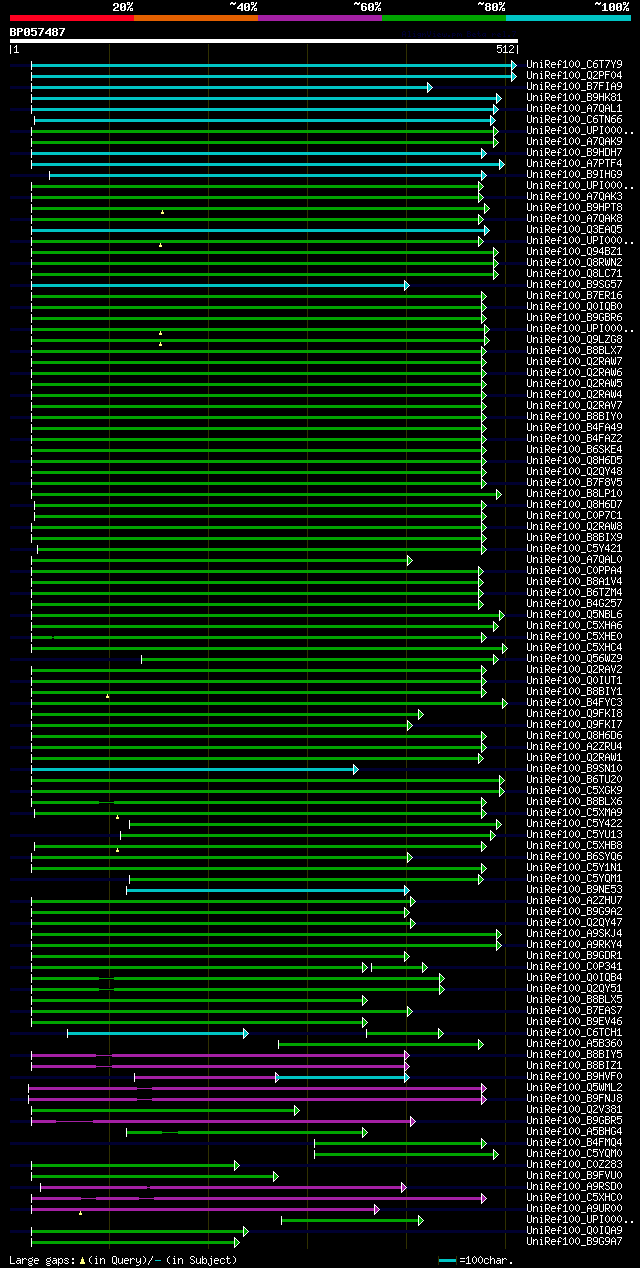
Task: Select the UniRef100_B8LP10 label
Action: [x=576, y=493]
